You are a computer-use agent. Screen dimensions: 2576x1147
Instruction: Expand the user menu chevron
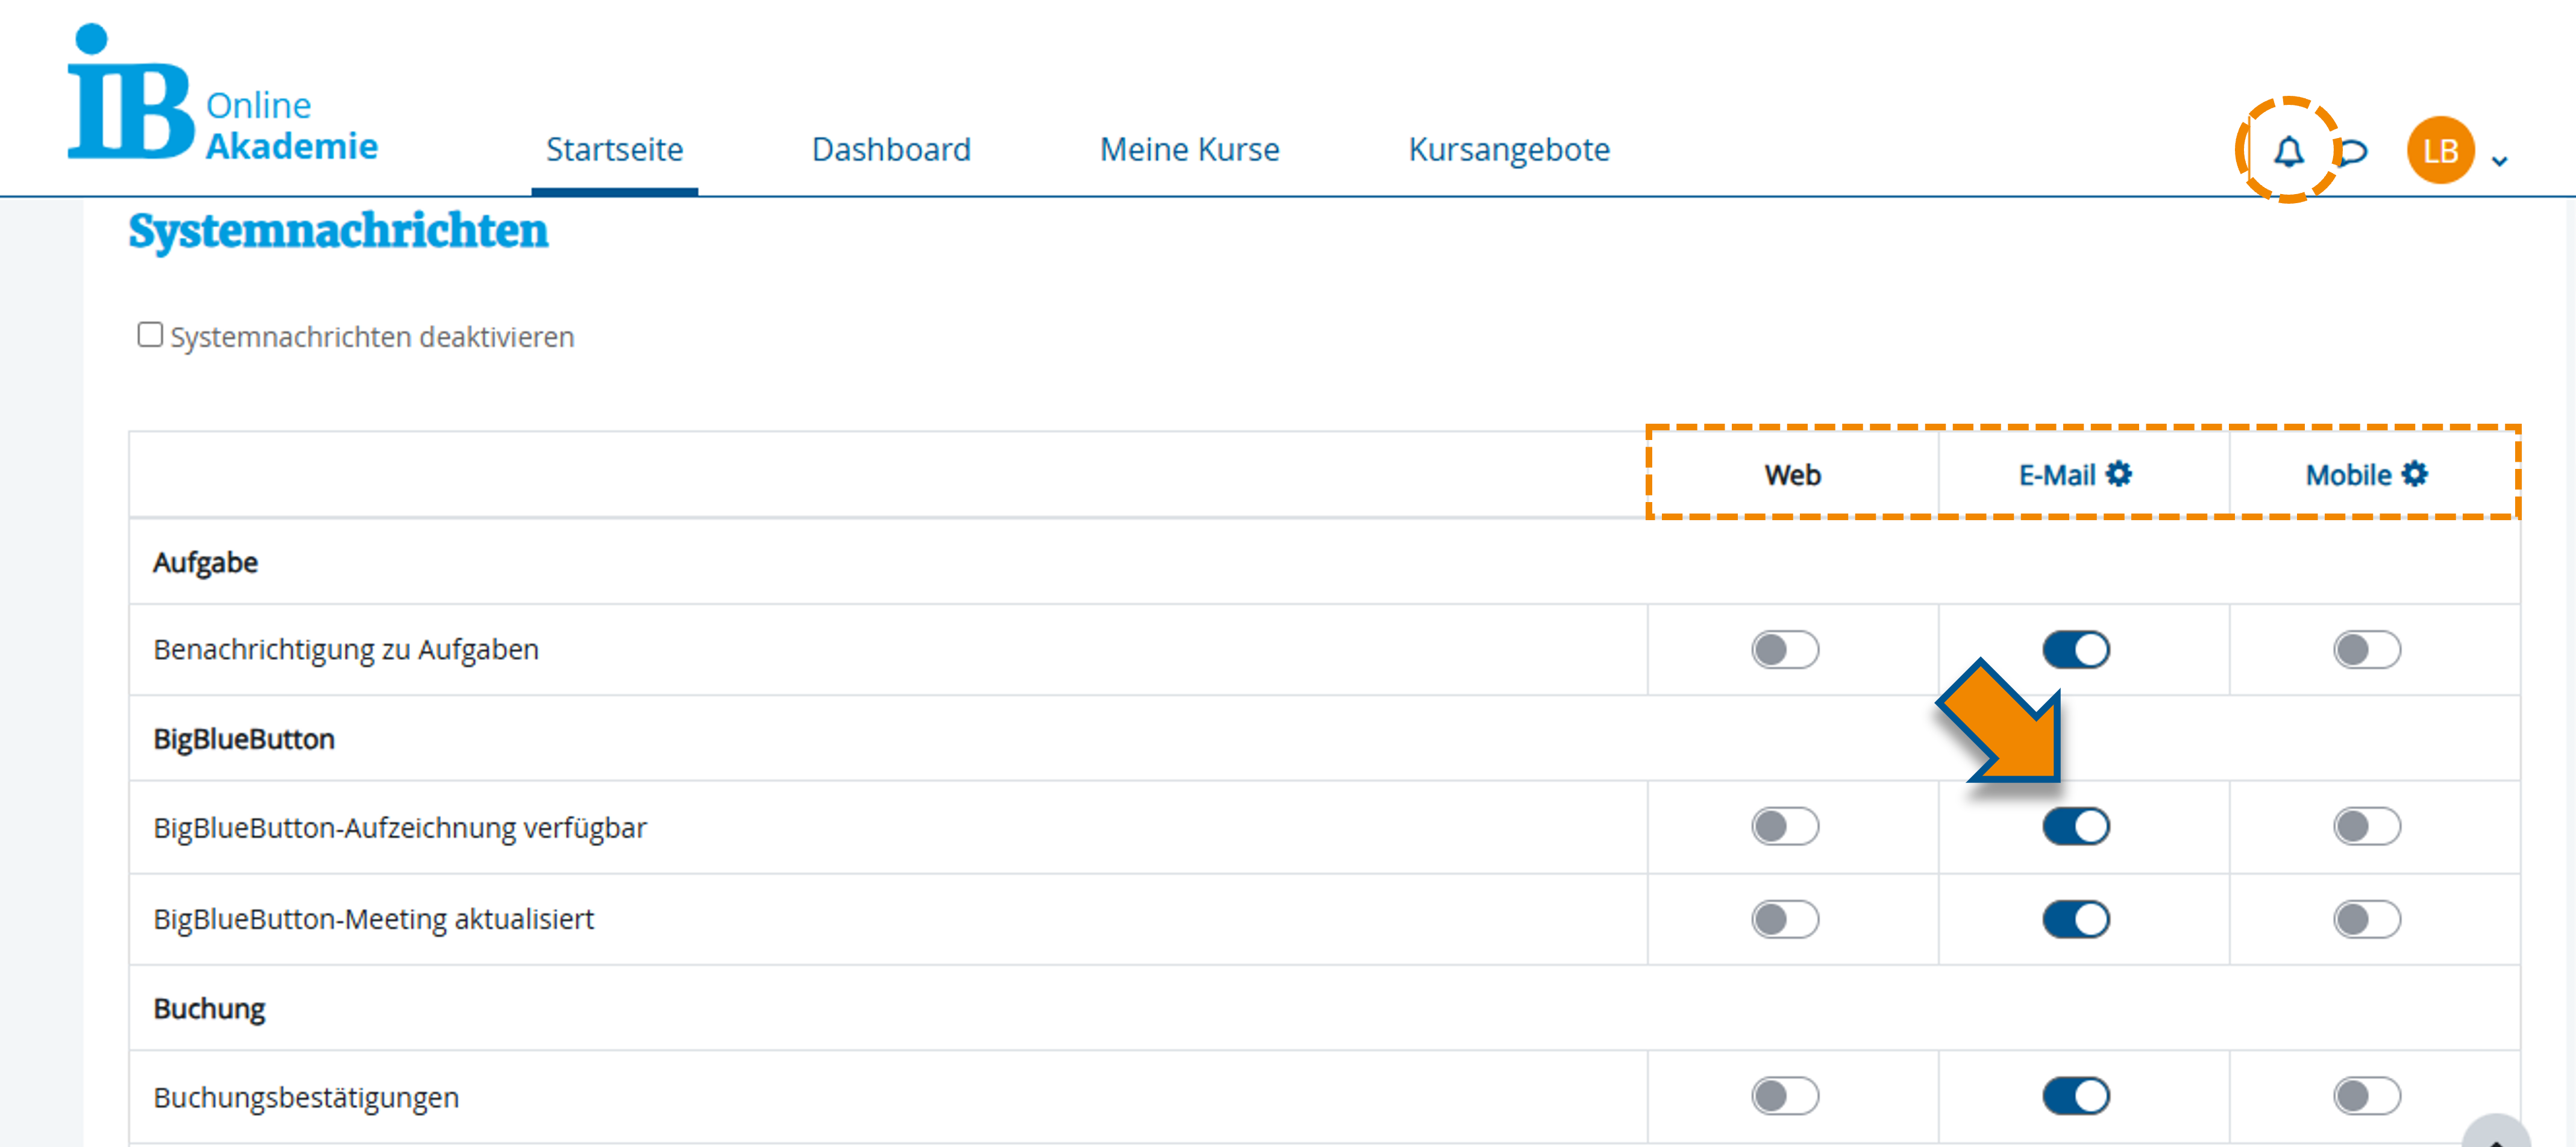pos(2499,161)
